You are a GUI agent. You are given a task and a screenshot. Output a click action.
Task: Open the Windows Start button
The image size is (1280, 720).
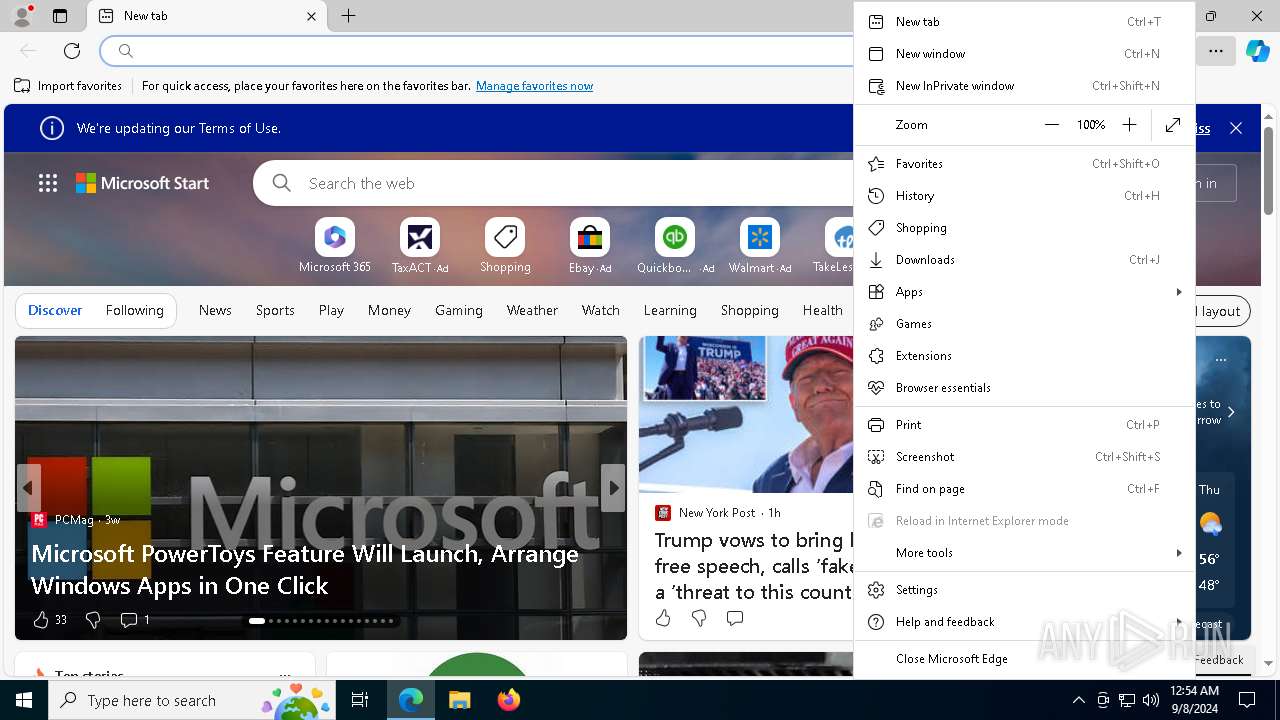pyautogui.click(x=24, y=700)
